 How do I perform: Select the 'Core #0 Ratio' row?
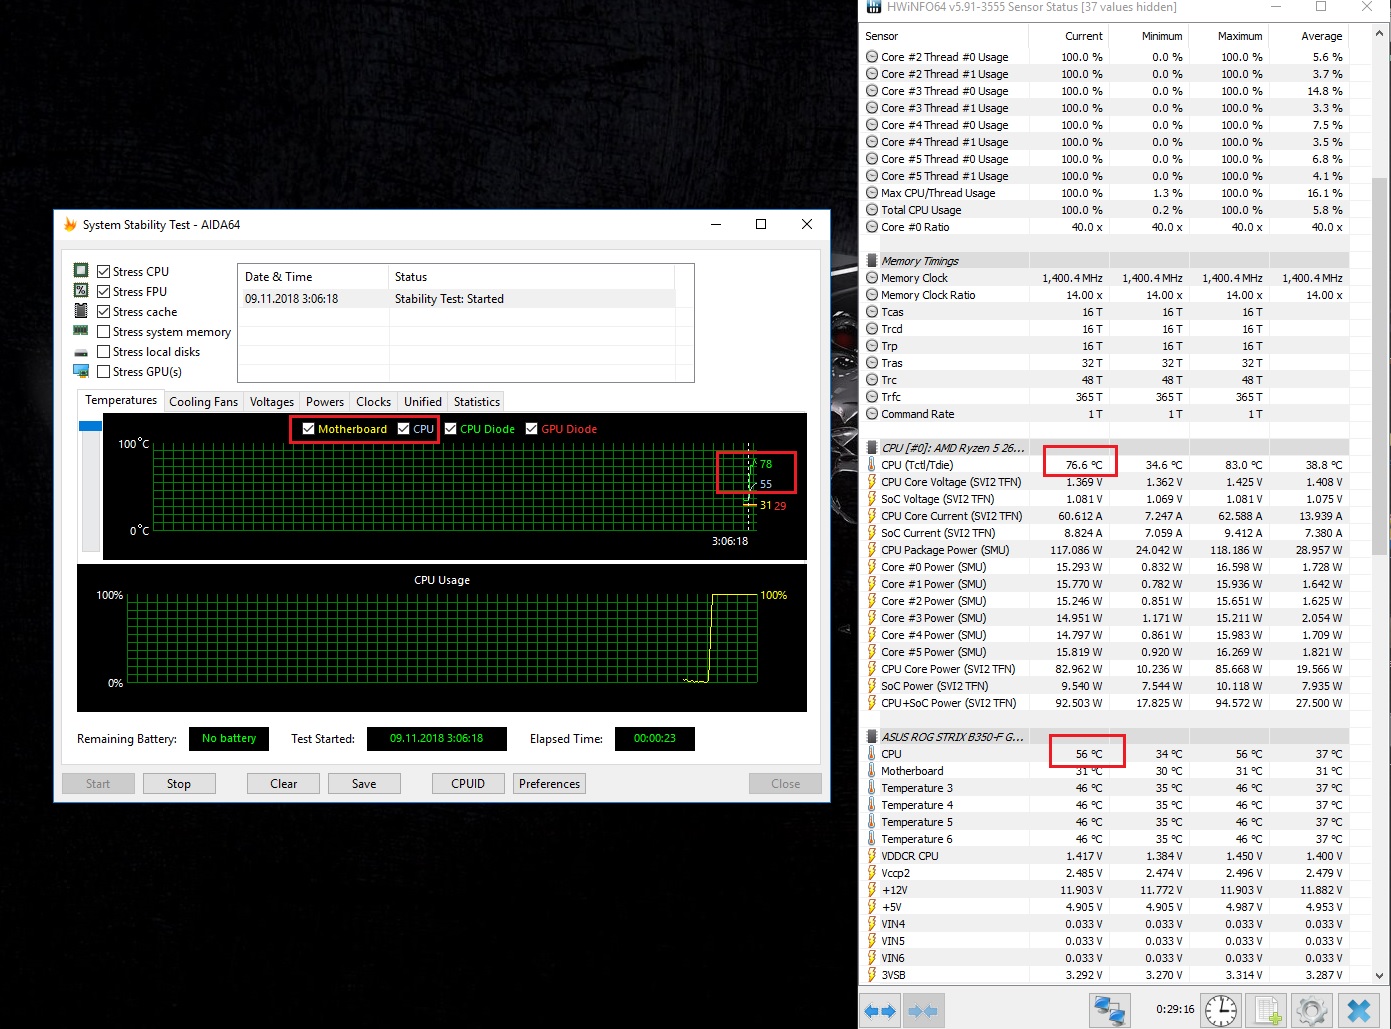(1105, 227)
